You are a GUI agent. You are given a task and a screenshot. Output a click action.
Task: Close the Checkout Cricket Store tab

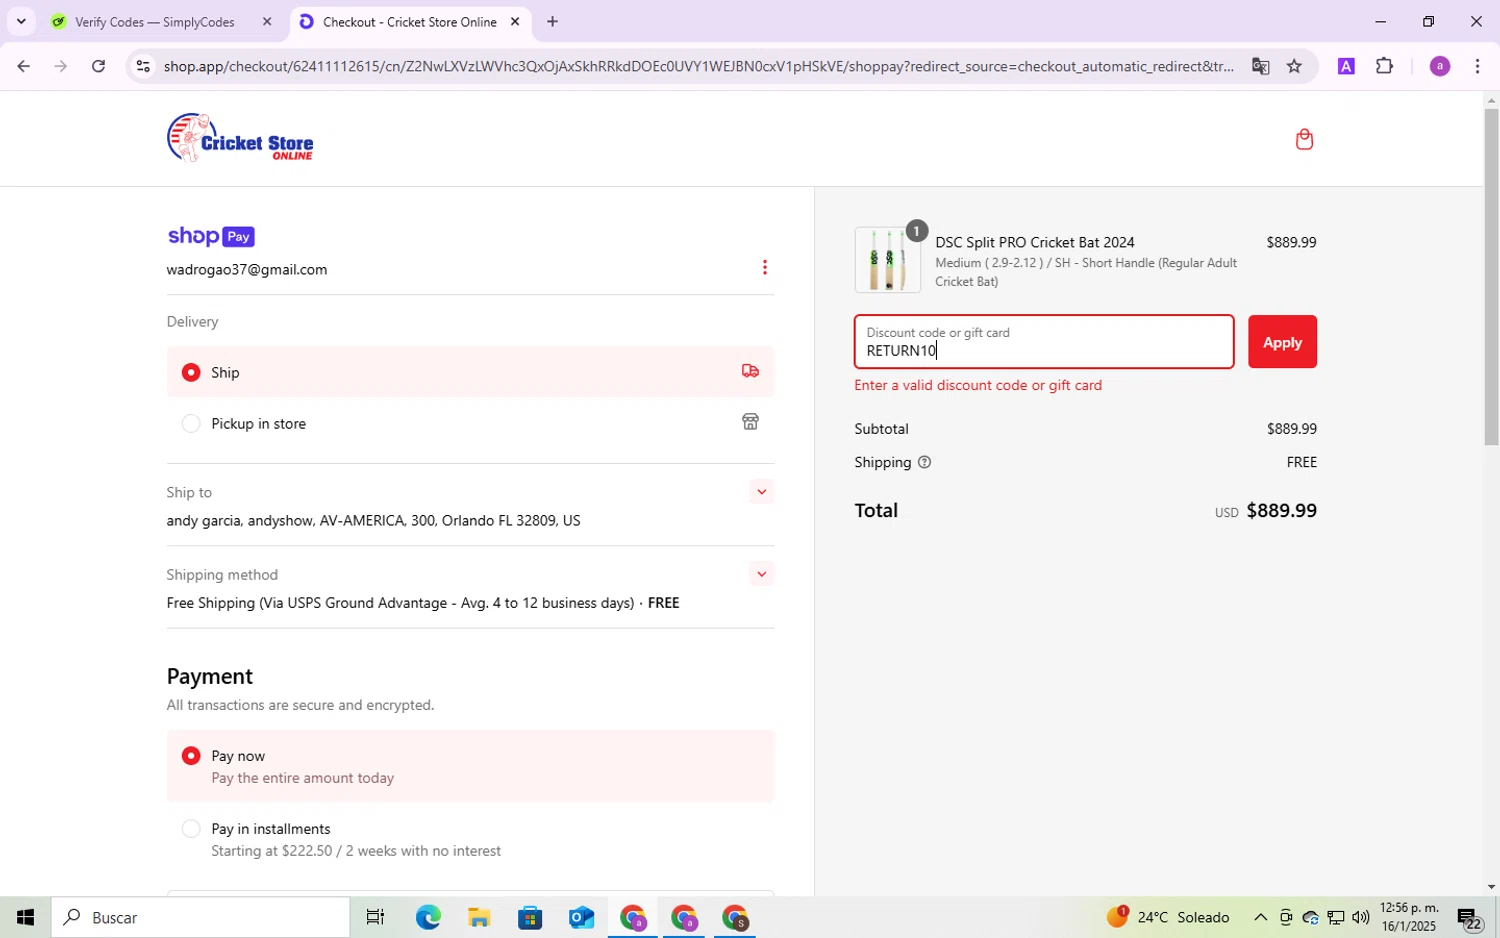click(515, 21)
